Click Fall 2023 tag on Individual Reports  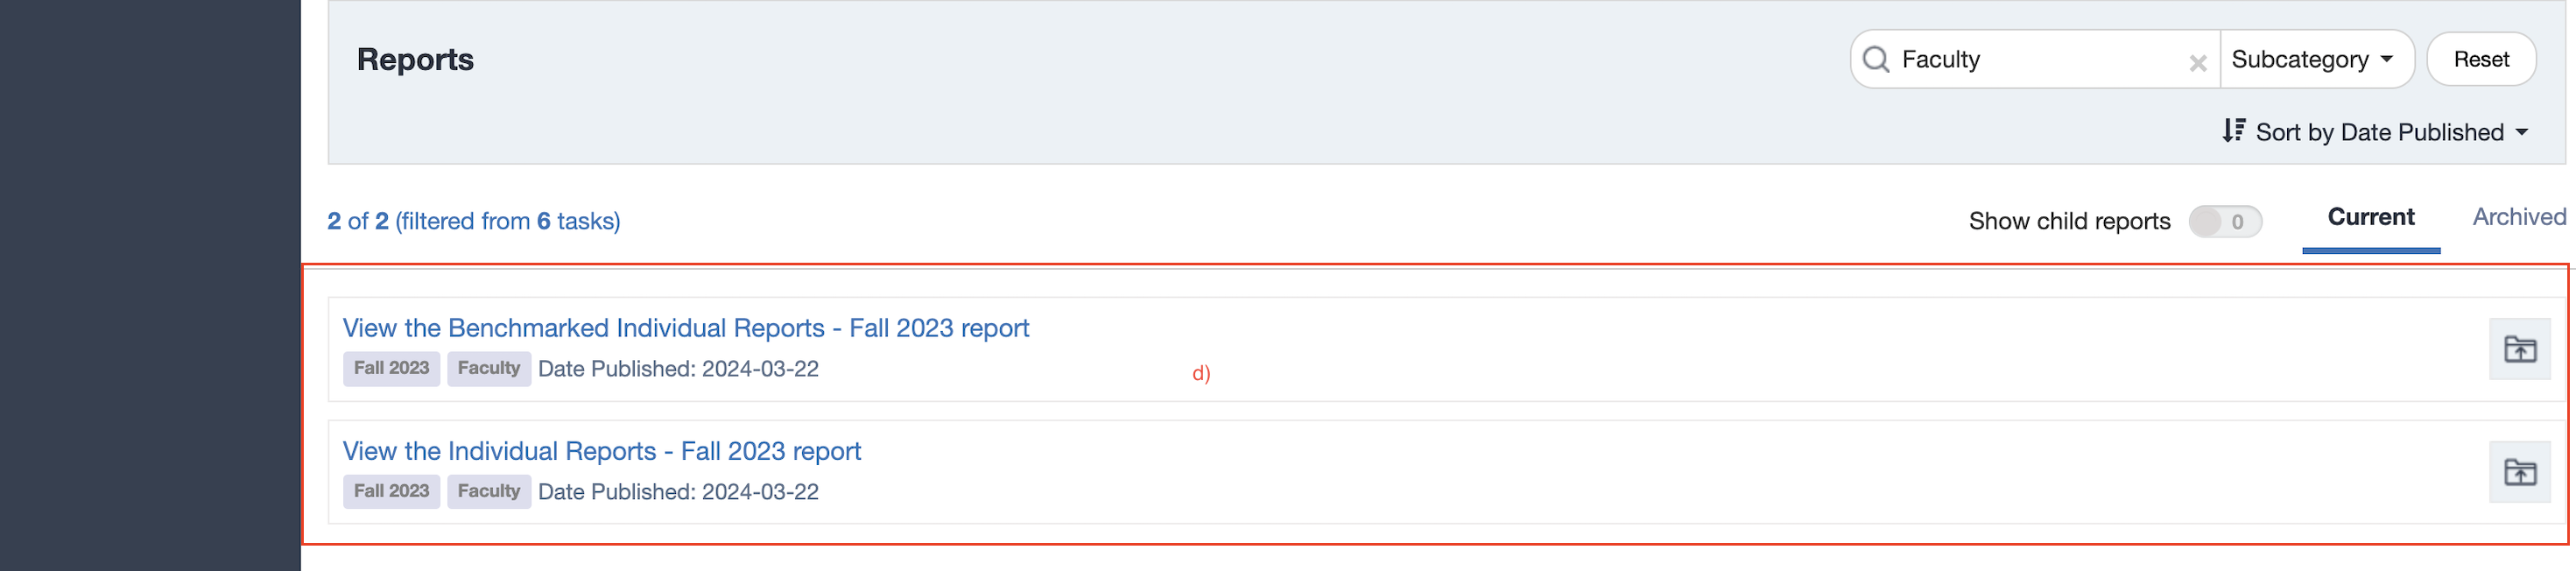[391, 491]
